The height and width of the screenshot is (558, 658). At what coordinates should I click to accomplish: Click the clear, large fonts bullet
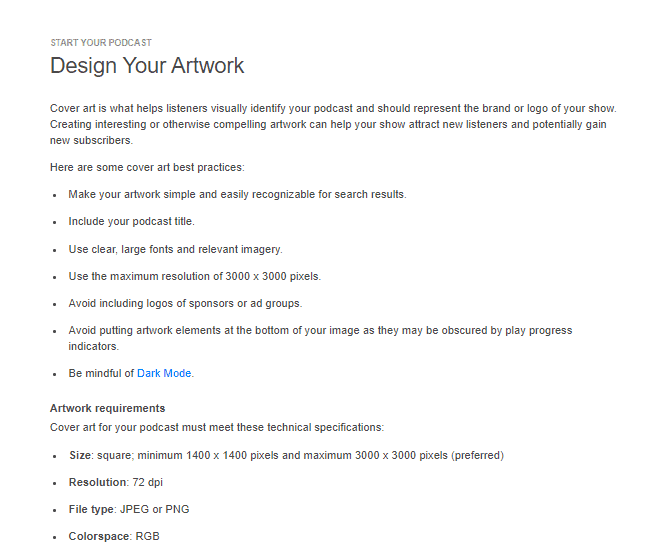175,248
